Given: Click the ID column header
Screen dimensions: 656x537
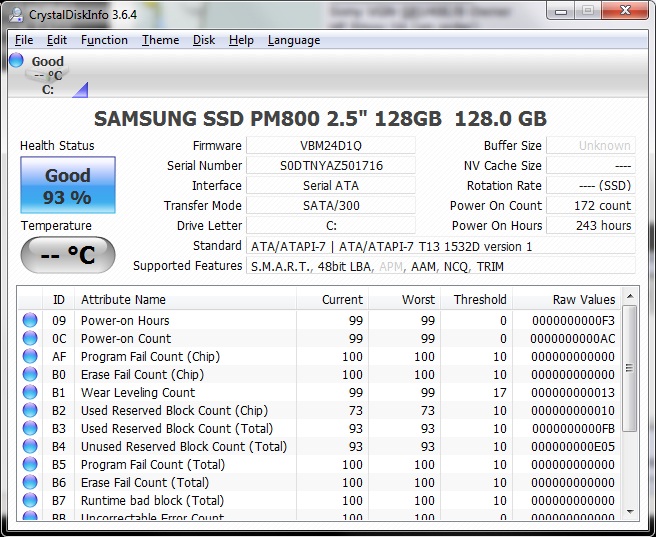Looking at the screenshot, I should tap(59, 299).
